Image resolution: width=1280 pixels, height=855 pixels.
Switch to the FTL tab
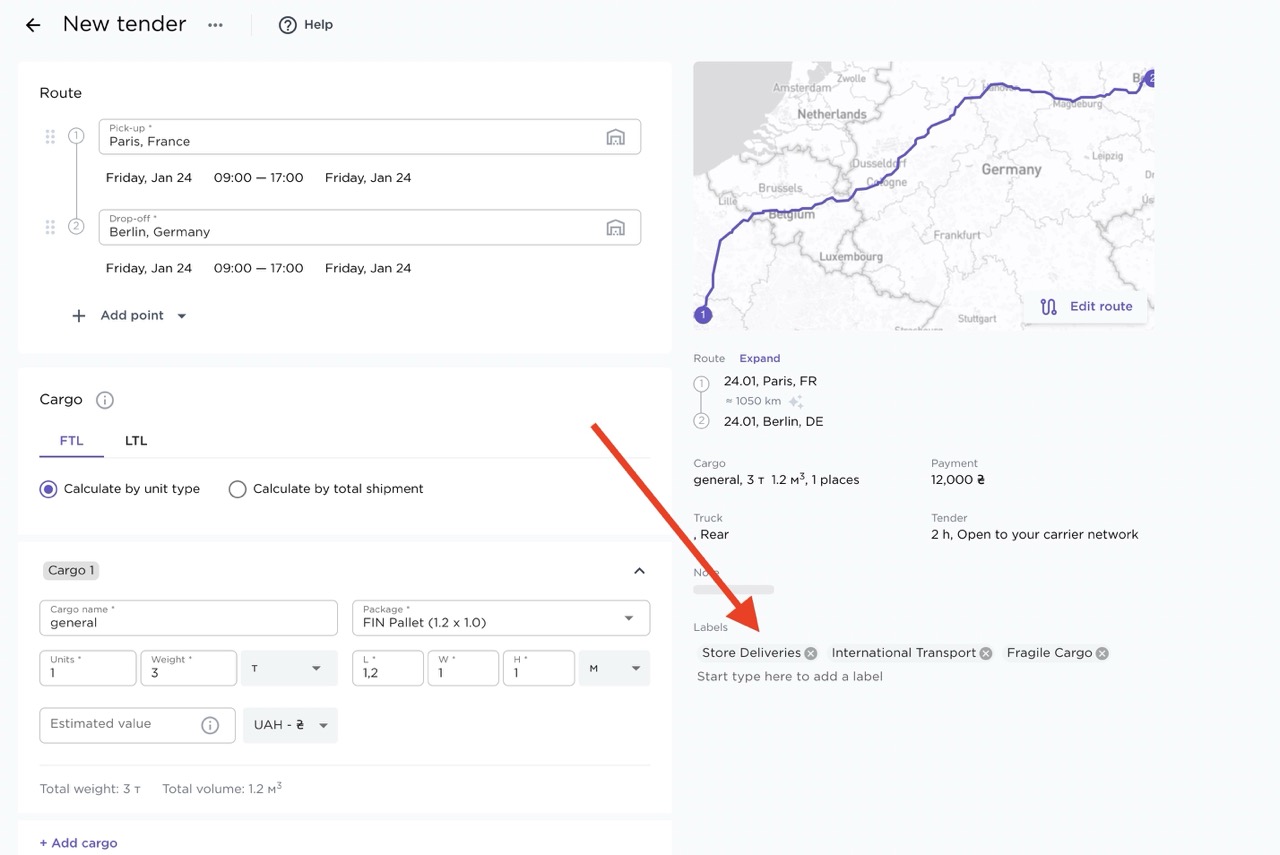pyautogui.click(x=72, y=441)
